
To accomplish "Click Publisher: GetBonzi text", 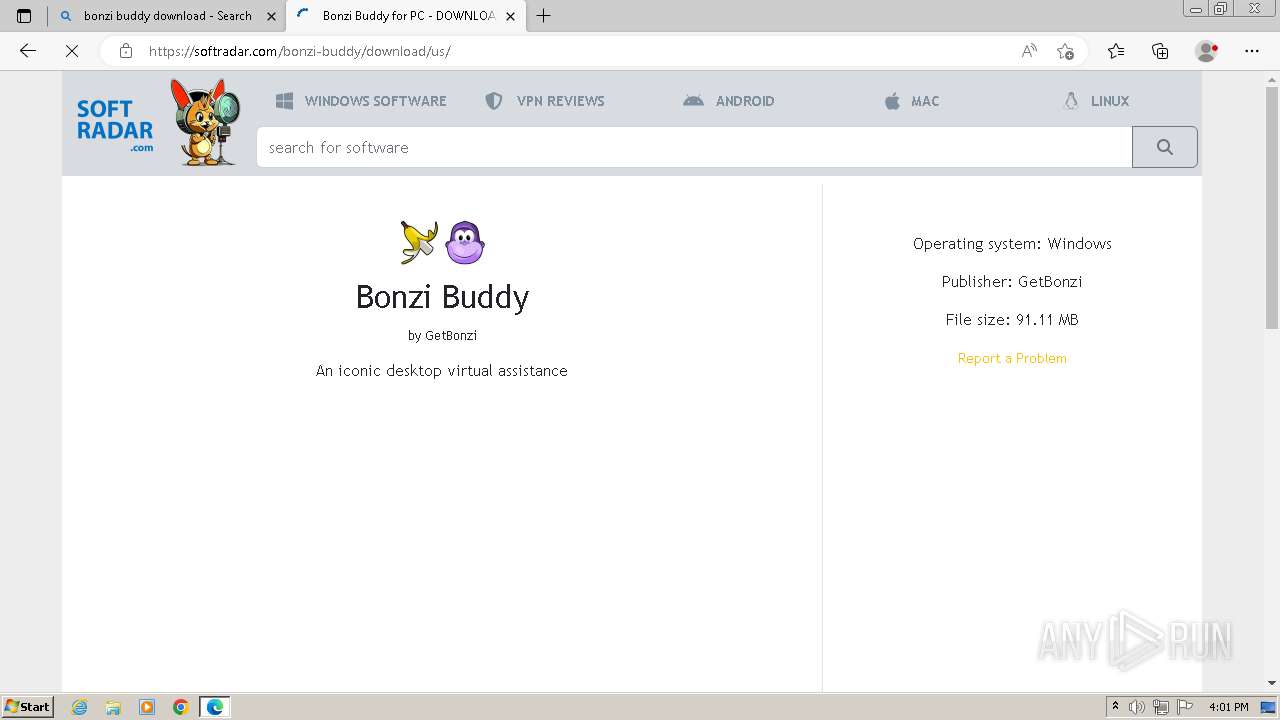I will tap(1012, 282).
